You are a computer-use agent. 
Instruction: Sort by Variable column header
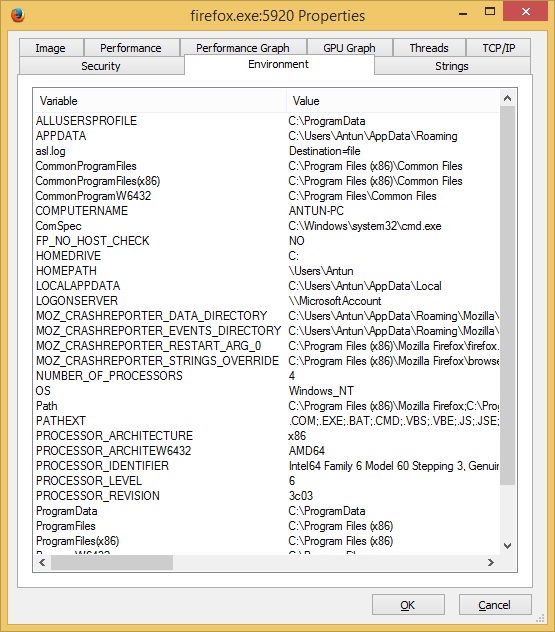(x=160, y=101)
